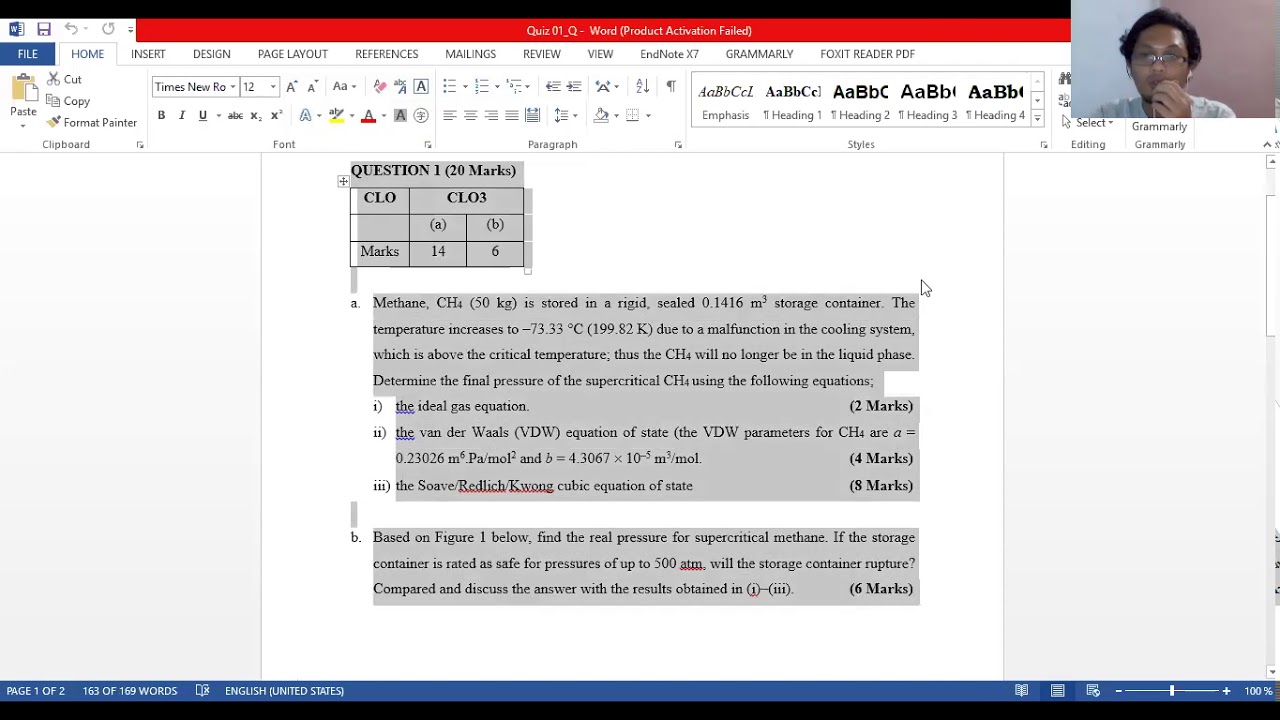Switch to the REFERENCES tab

click(x=387, y=54)
